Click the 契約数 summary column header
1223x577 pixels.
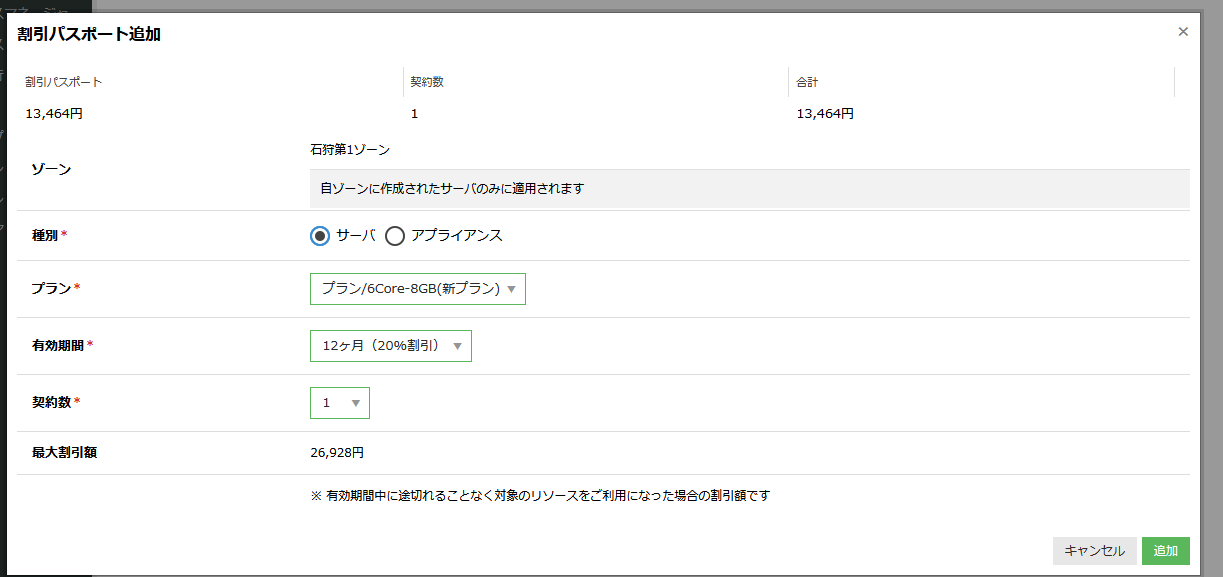click(x=427, y=82)
